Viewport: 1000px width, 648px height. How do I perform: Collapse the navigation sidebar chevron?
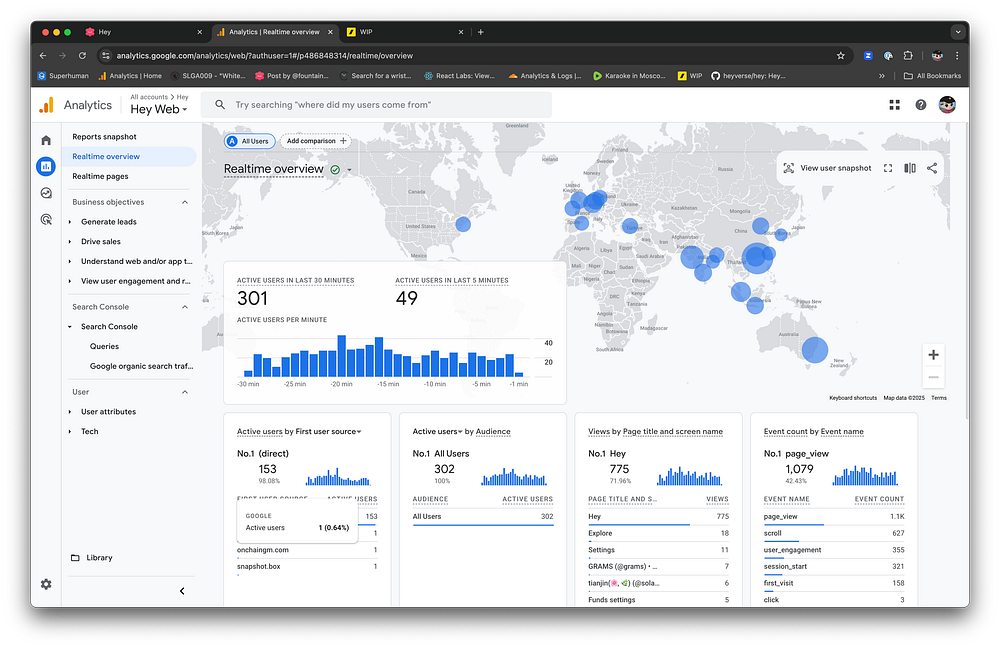pos(182,591)
